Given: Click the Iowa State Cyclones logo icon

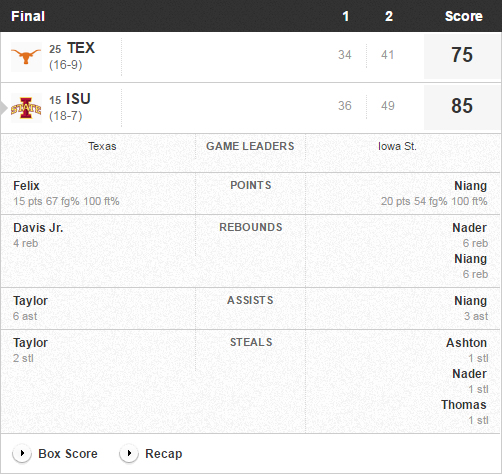Looking at the screenshot, I should click(x=26, y=108).
